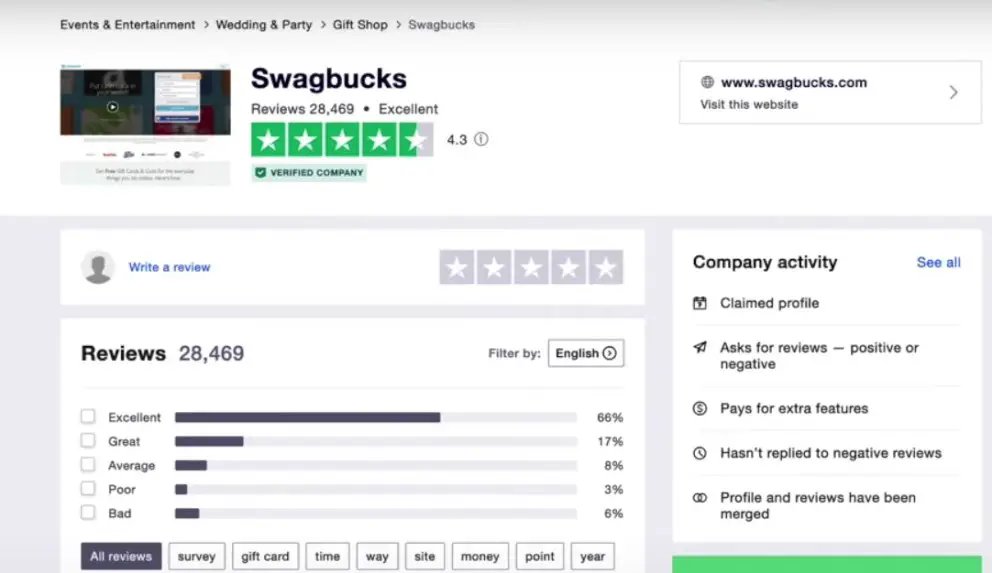992x573 pixels.
Task: Open the Write a review link
Action: point(170,267)
